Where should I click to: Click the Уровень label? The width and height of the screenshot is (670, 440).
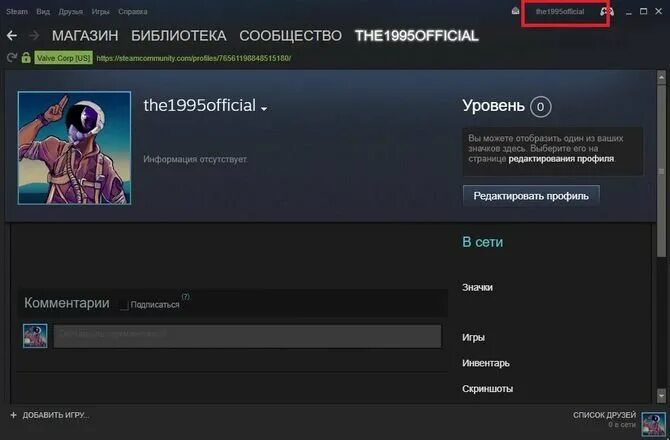(493, 106)
